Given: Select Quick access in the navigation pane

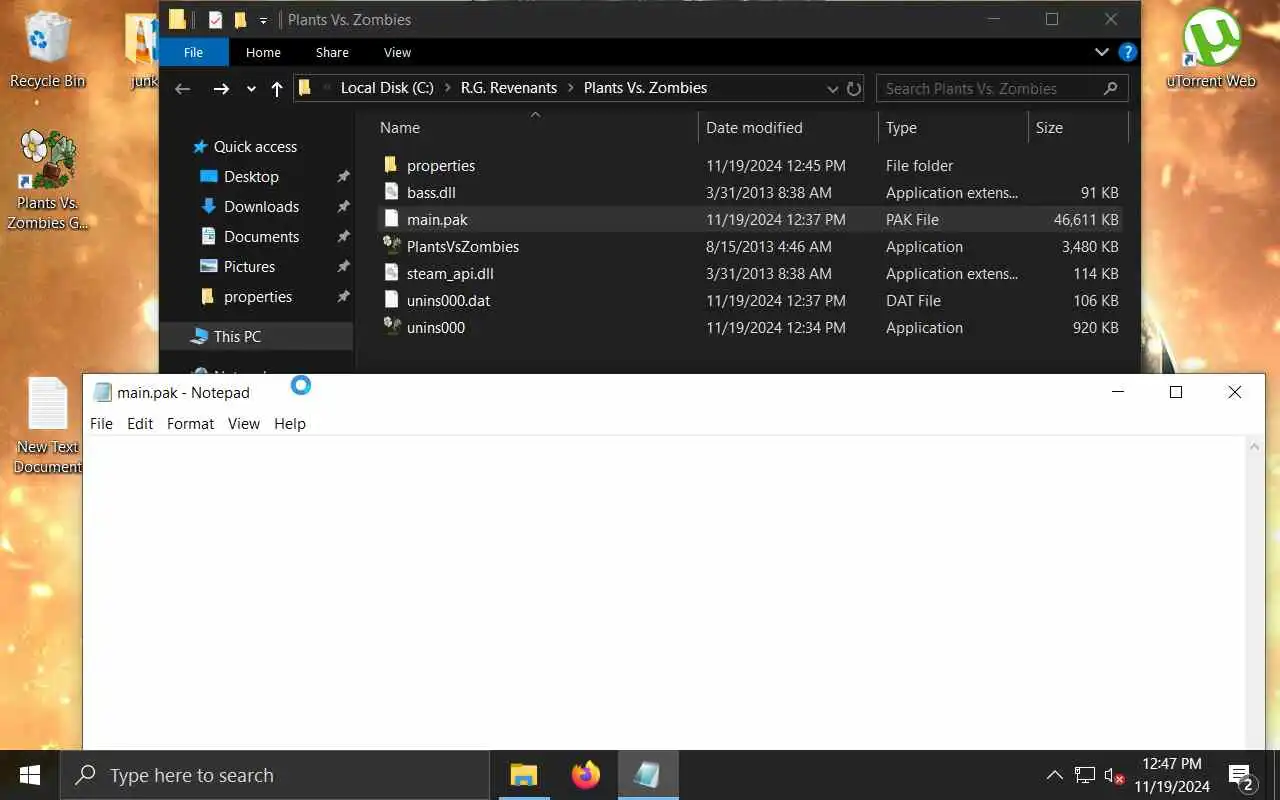Looking at the screenshot, I should coord(255,146).
